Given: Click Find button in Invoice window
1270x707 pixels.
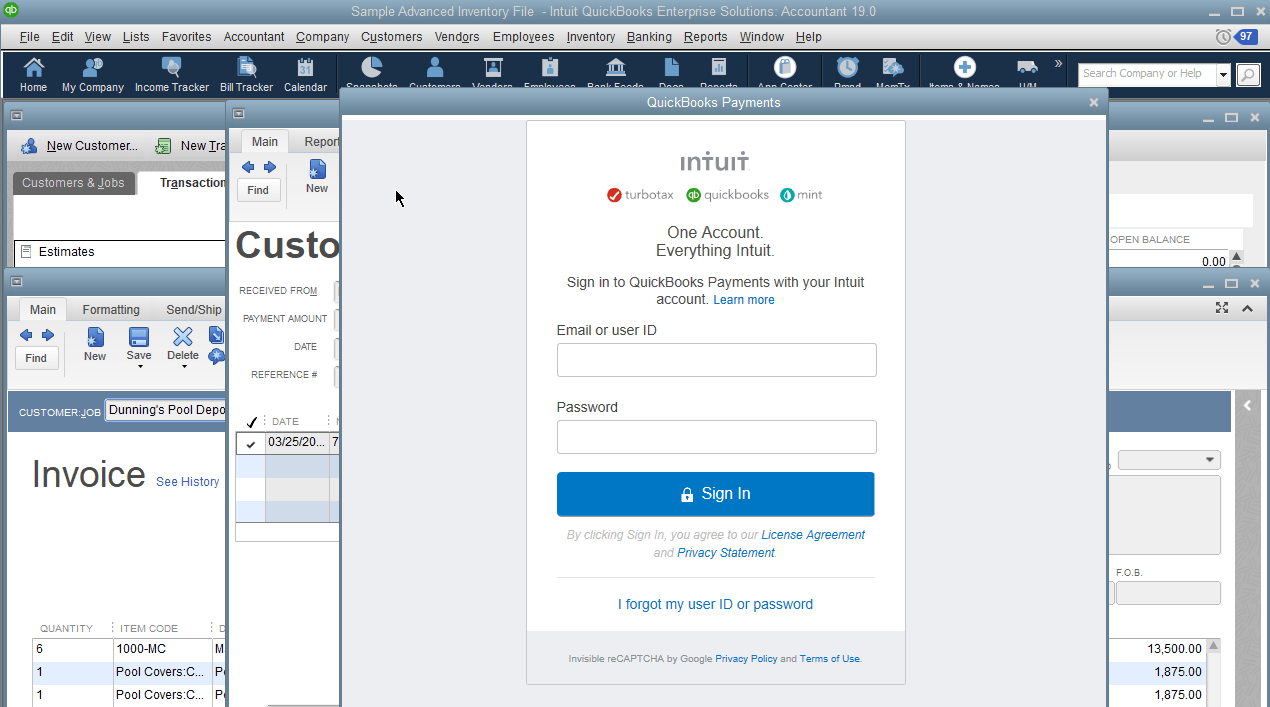Looking at the screenshot, I should (36, 358).
